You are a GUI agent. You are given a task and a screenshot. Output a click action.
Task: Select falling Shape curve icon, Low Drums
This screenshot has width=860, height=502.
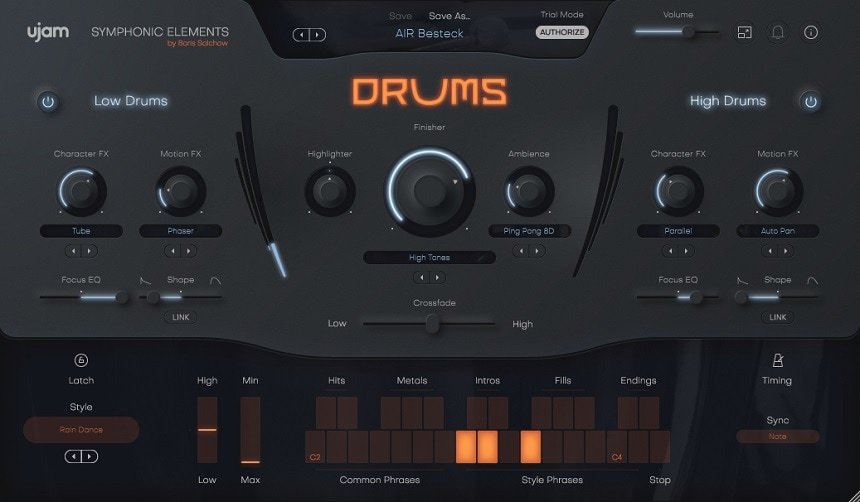[x=145, y=280]
